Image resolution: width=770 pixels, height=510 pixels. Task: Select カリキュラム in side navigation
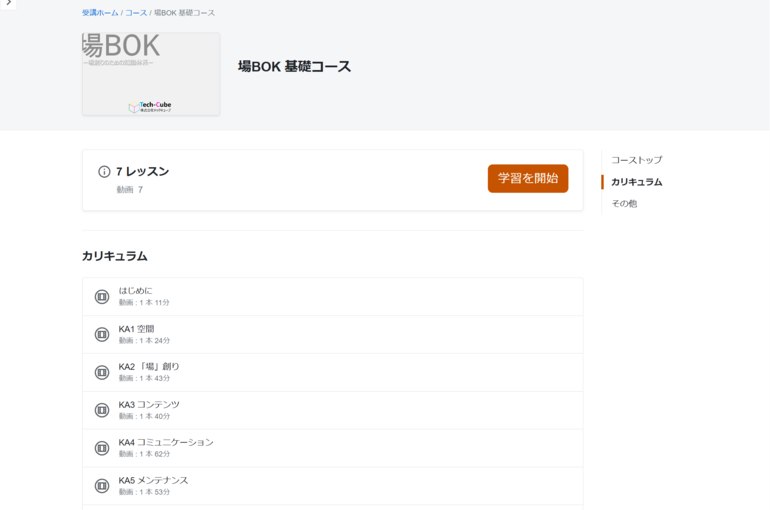636,182
